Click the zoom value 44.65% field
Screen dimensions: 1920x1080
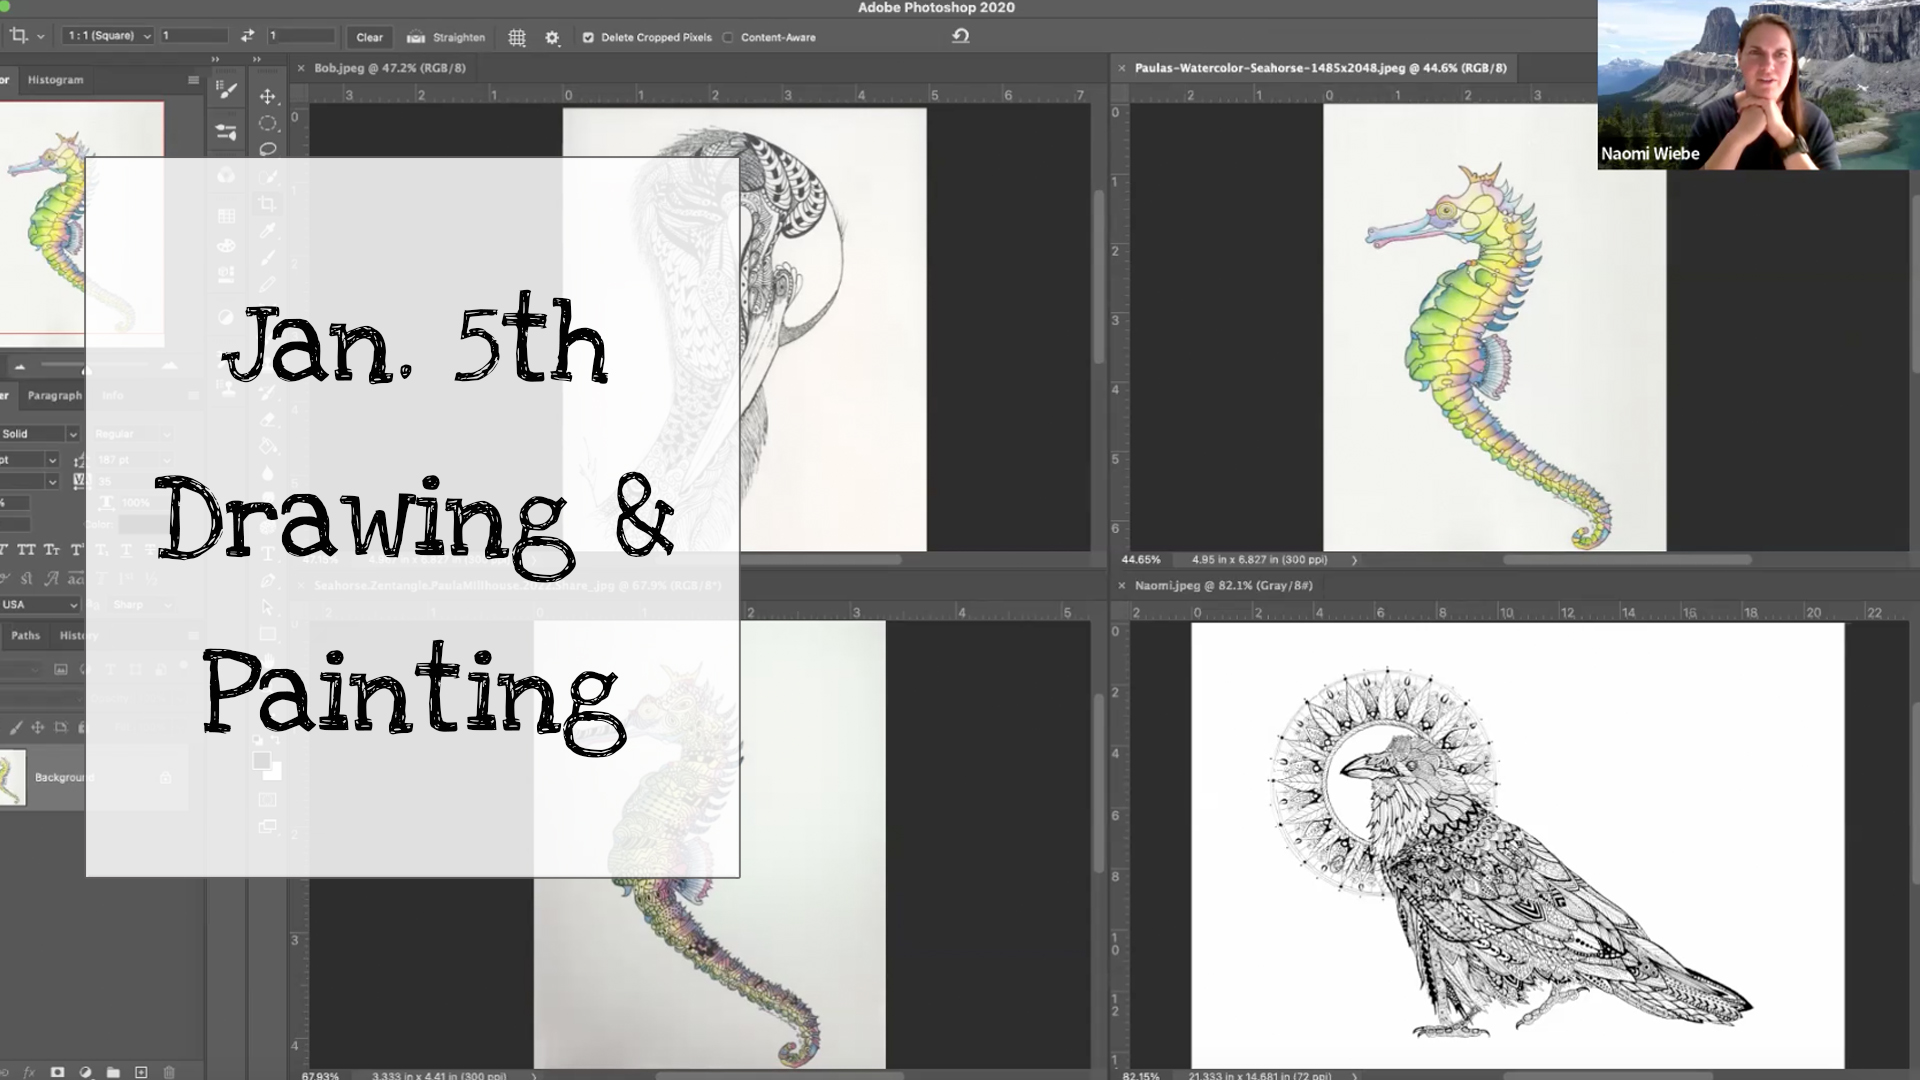[x=1141, y=560]
